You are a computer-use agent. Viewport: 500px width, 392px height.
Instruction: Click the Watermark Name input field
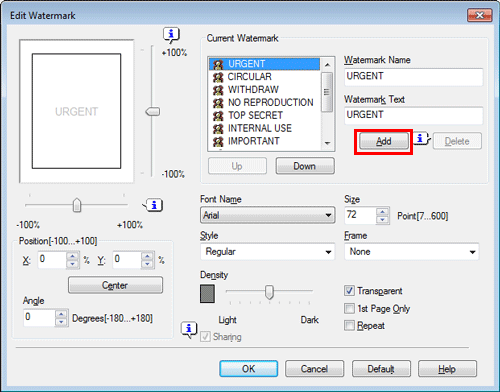point(413,77)
